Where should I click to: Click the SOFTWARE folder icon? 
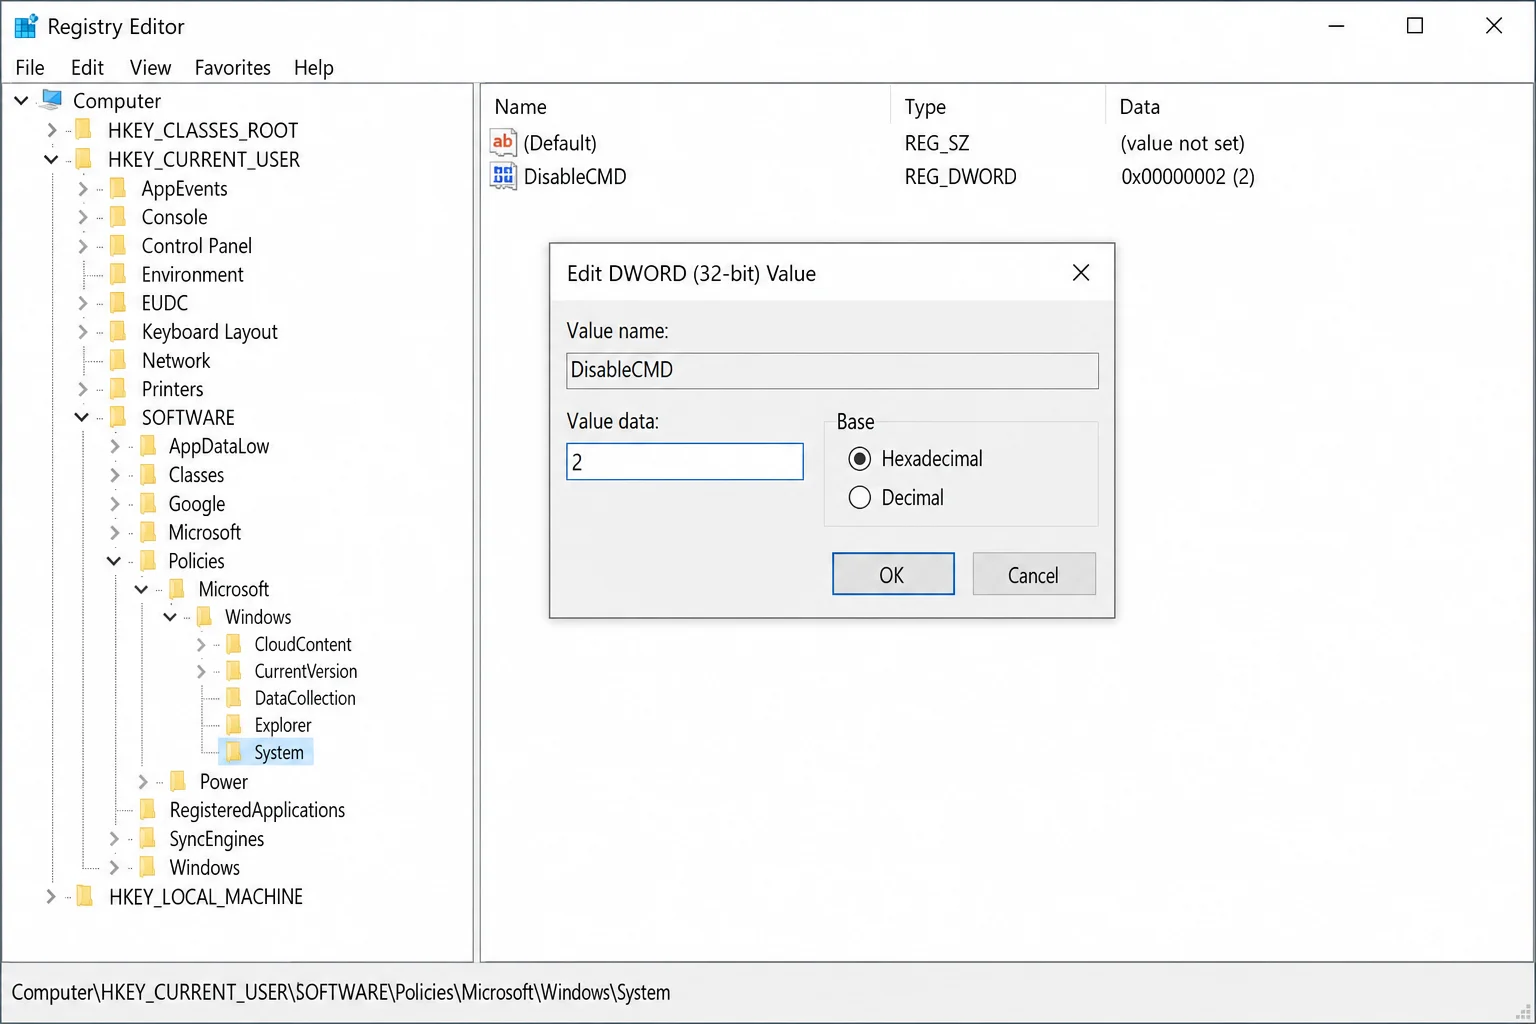pos(118,417)
